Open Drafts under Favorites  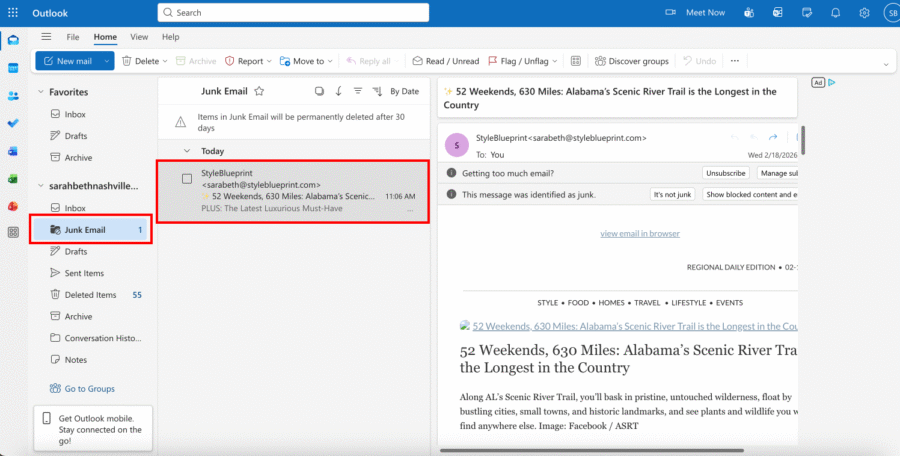[x=76, y=136]
